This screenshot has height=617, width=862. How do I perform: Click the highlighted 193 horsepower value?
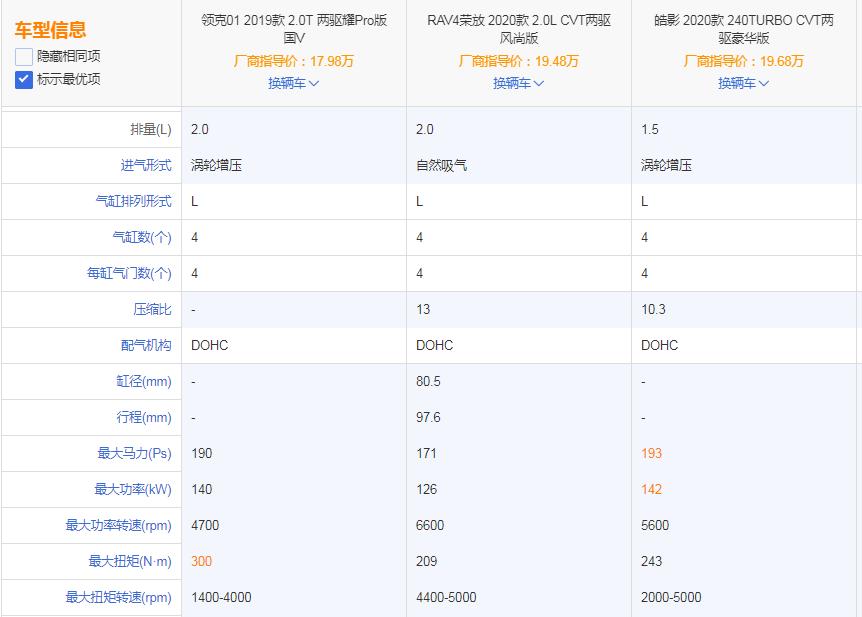tap(649, 453)
